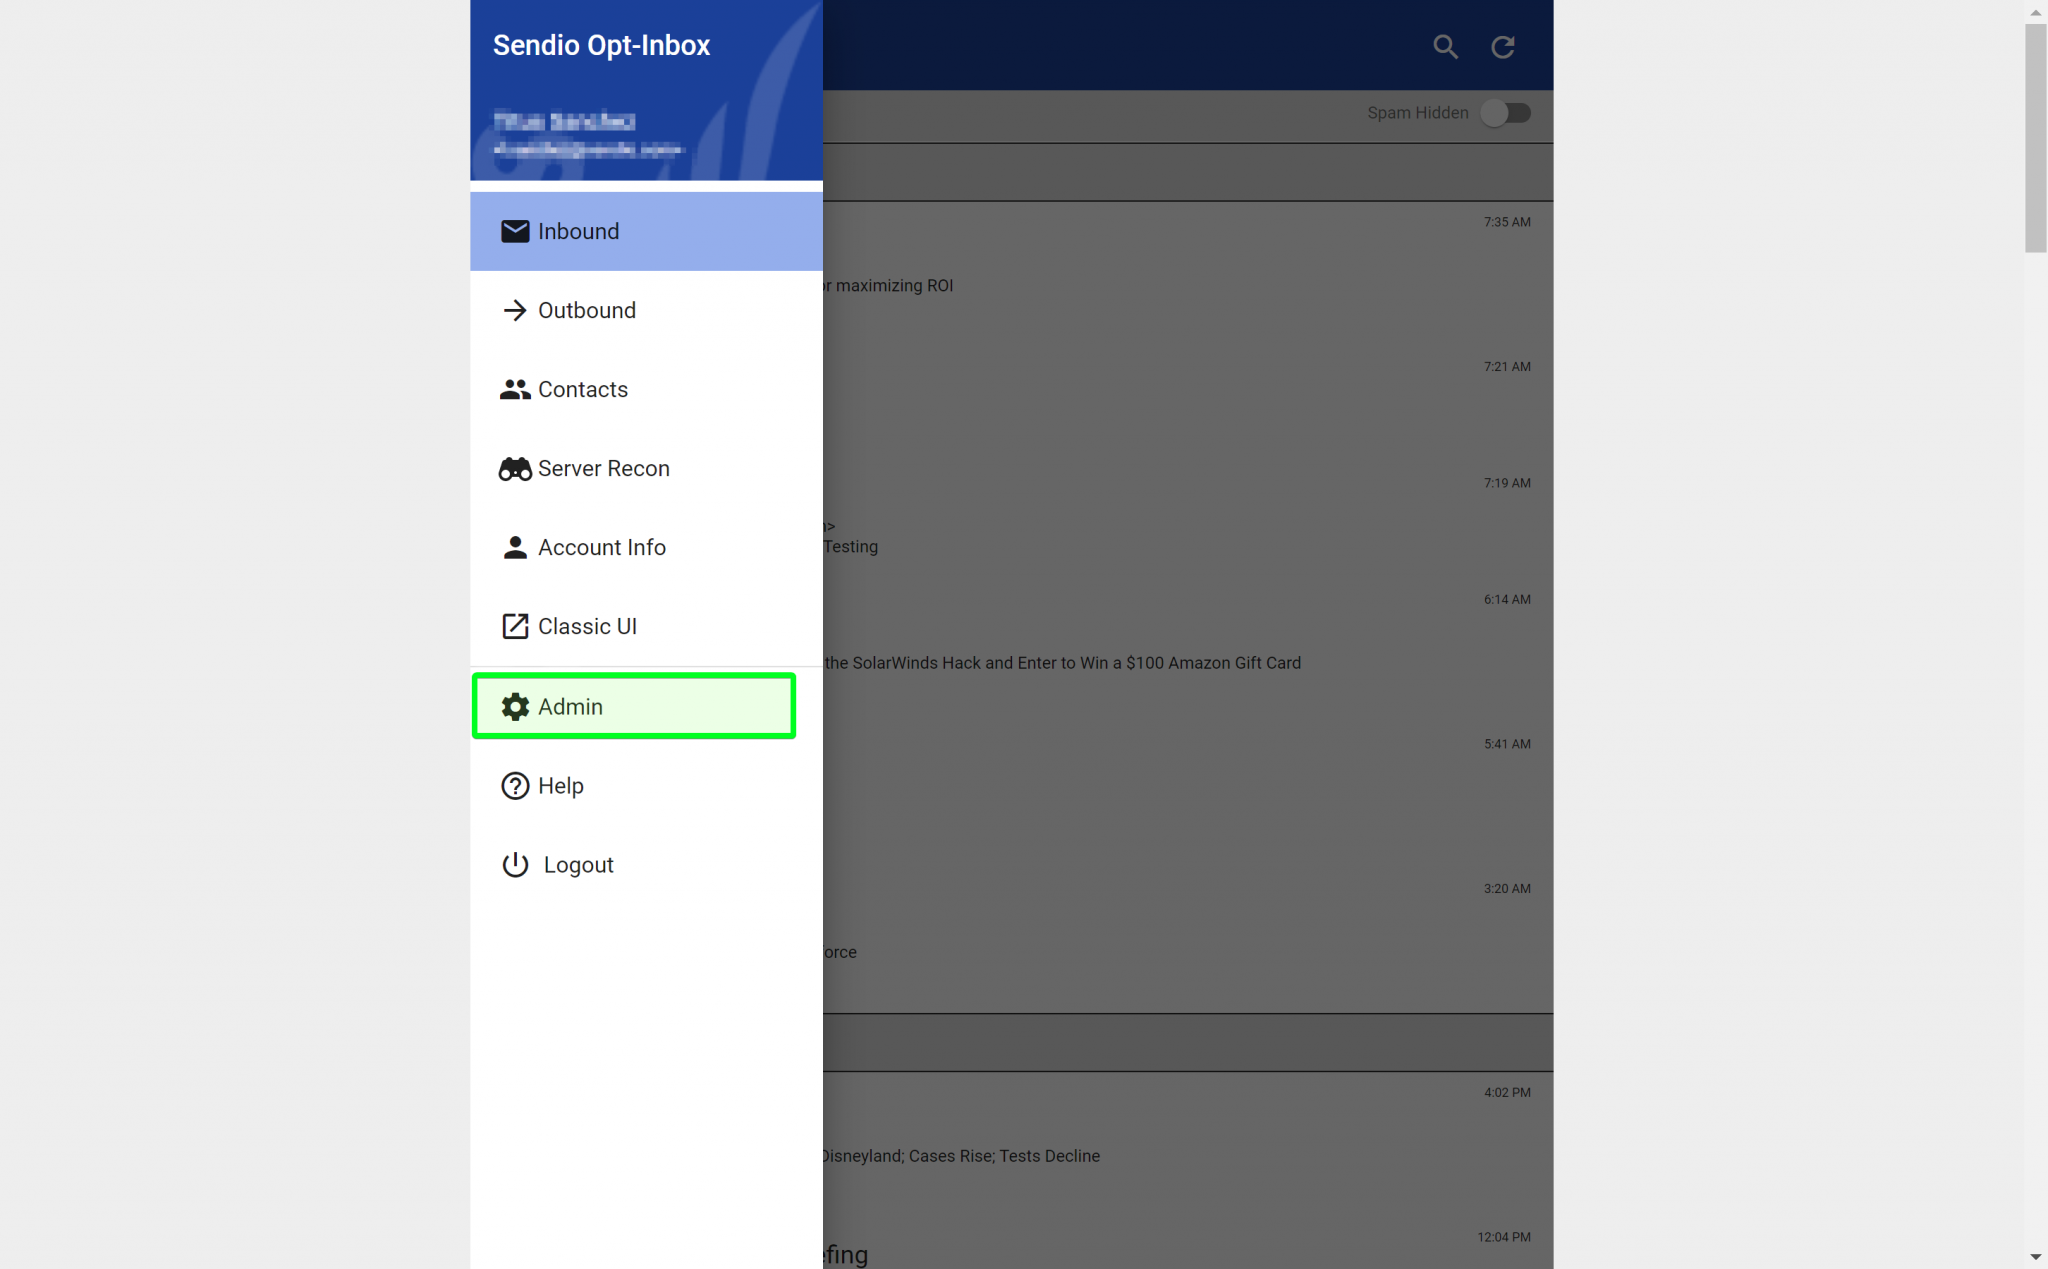Open the Classic UI external link
Image resolution: width=2048 pixels, height=1269 pixels.
pos(588,626)
